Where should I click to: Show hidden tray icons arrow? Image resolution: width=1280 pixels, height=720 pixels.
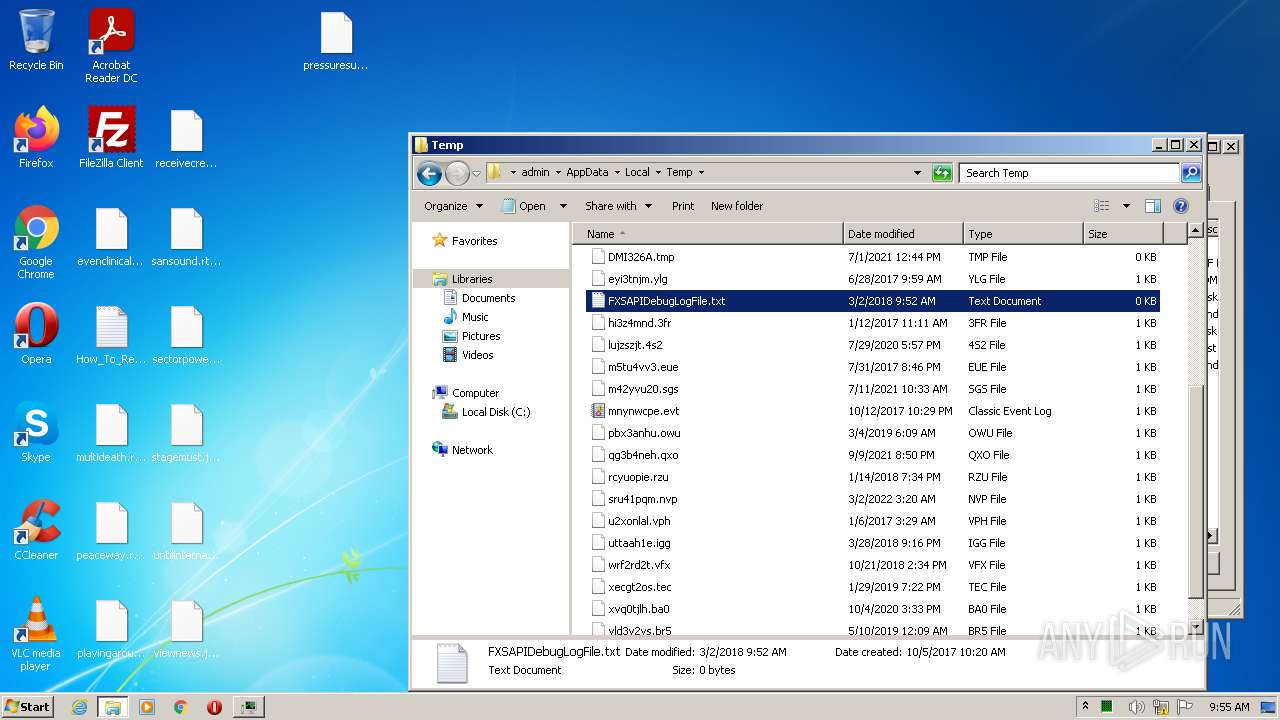tap(1086, 707)
